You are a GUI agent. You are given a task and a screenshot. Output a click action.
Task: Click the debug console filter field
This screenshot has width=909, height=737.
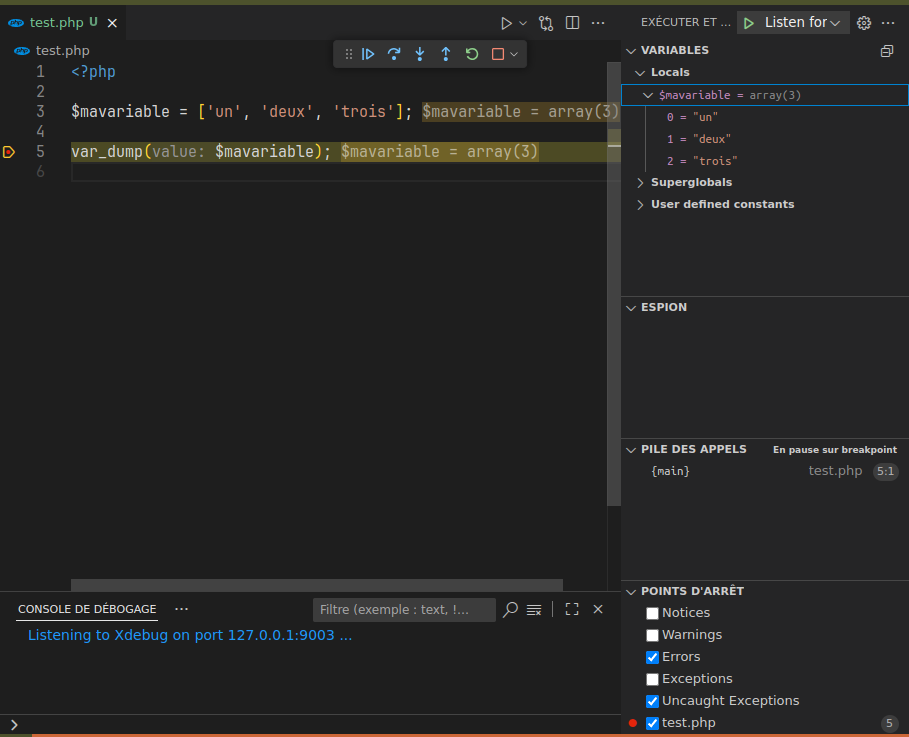[404, 609]
